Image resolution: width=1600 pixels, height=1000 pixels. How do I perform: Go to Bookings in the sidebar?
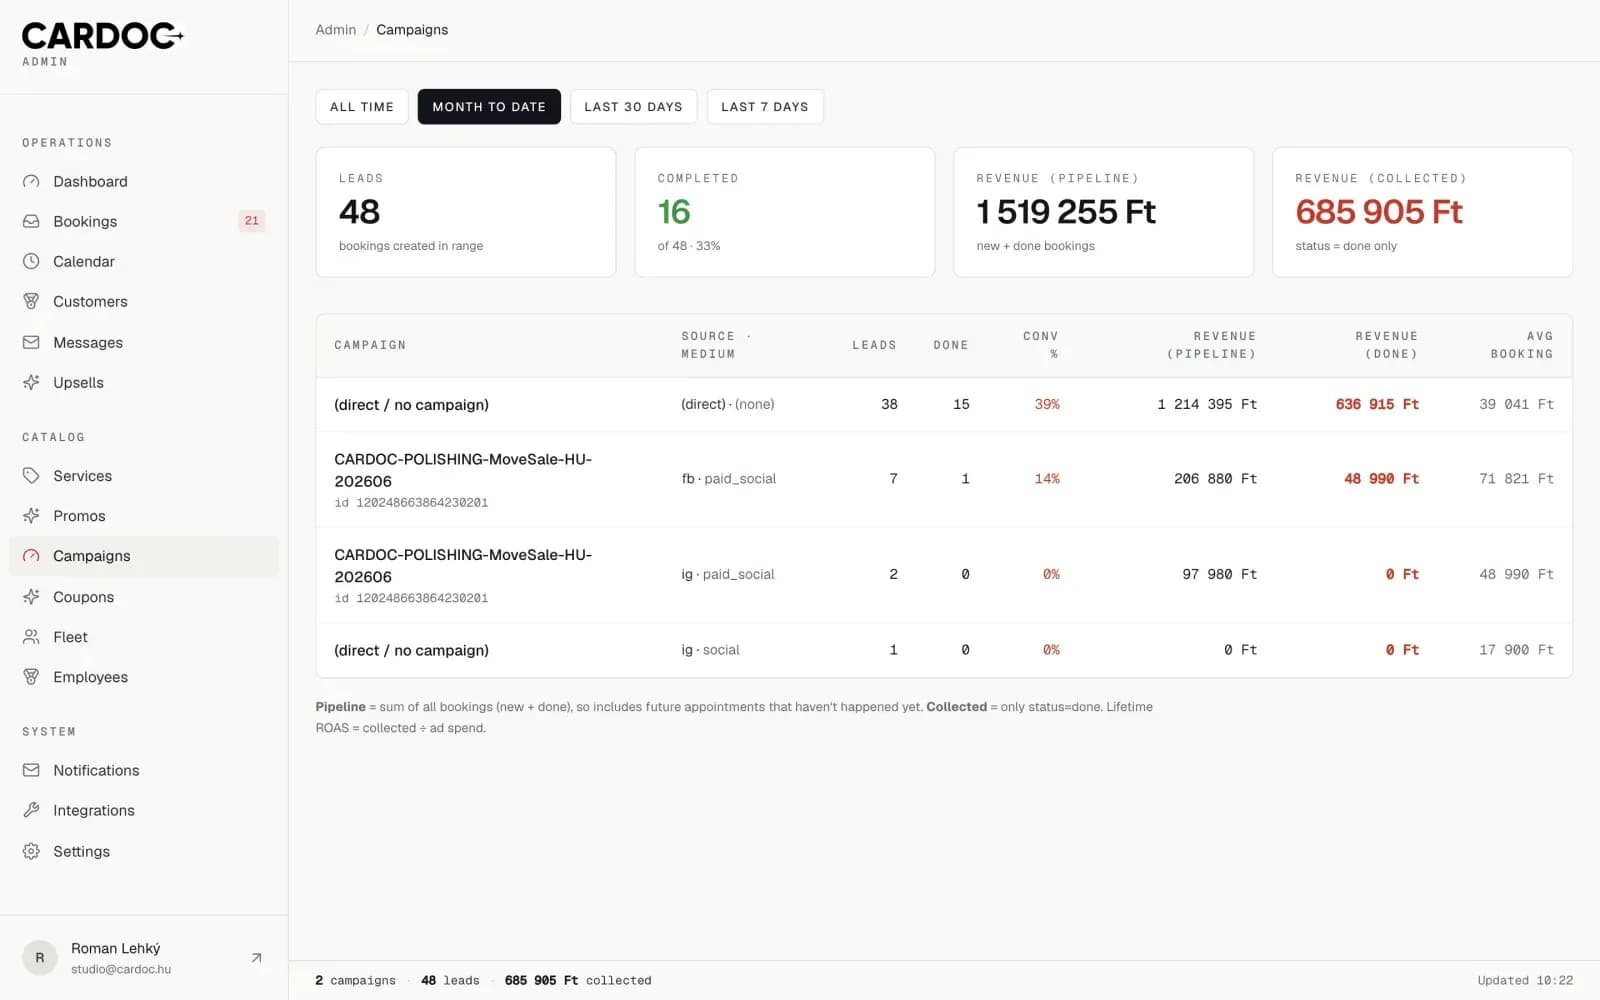(x=144, y=221)
